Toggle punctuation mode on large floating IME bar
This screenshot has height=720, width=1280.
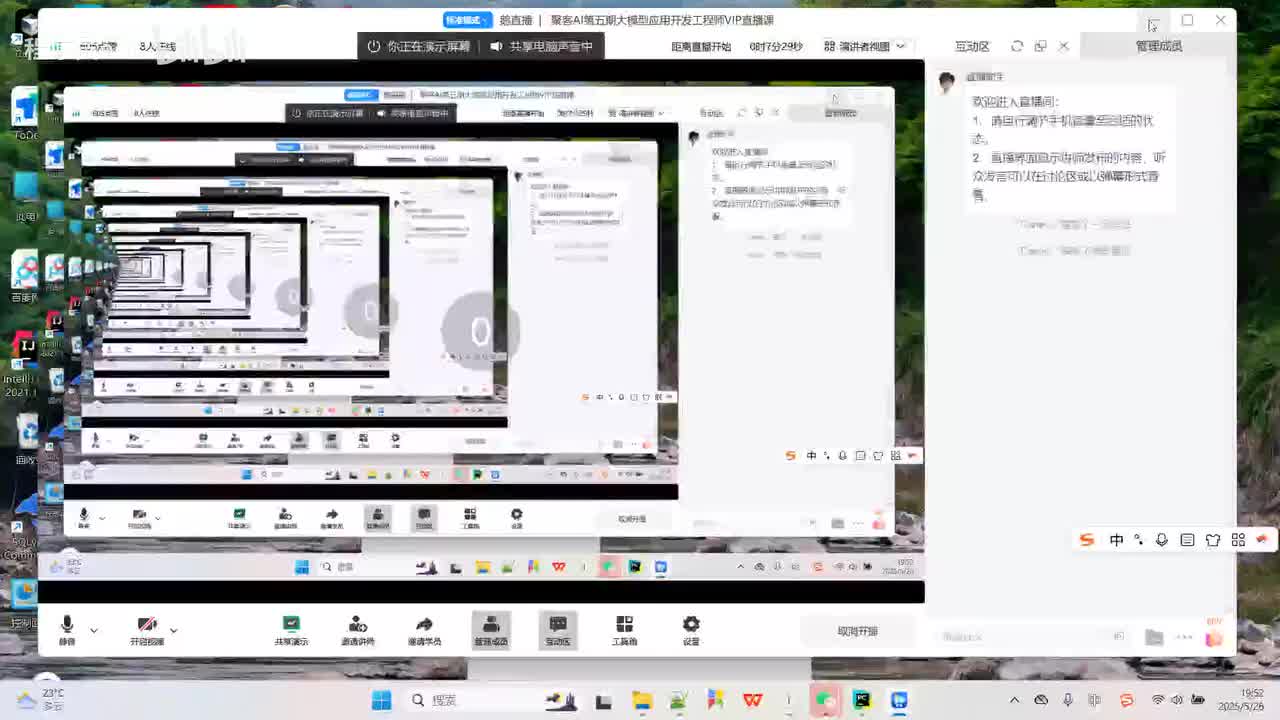tap(1139, 540)
